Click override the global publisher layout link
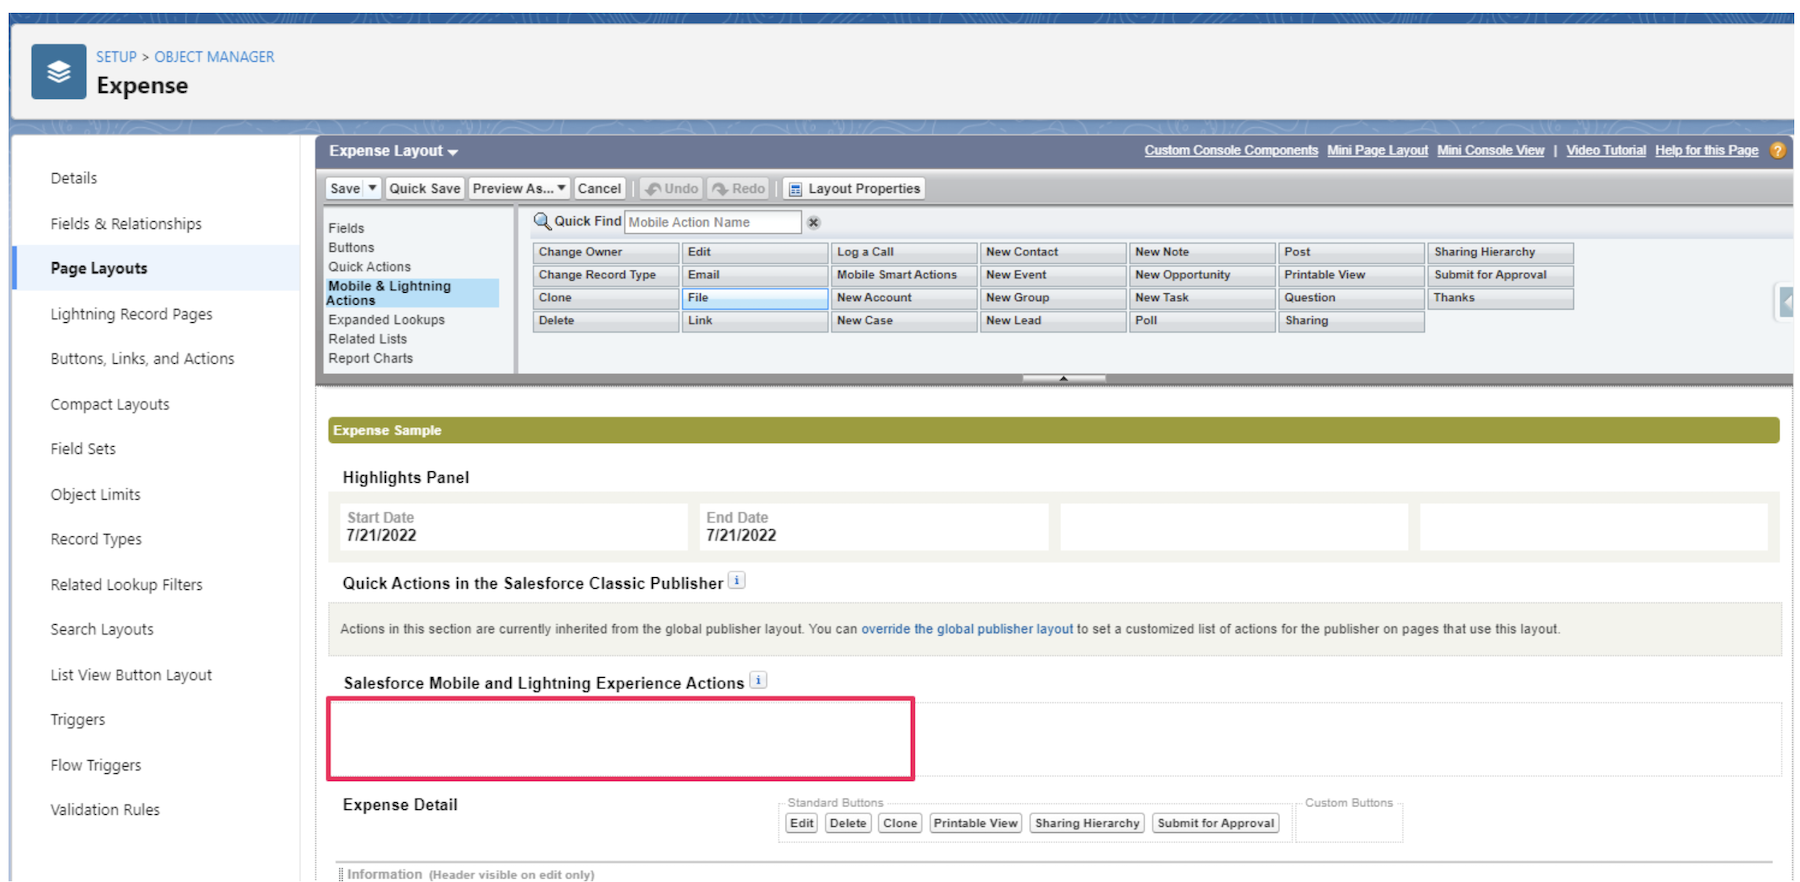 pyautogui.click(x=967, y=629)
